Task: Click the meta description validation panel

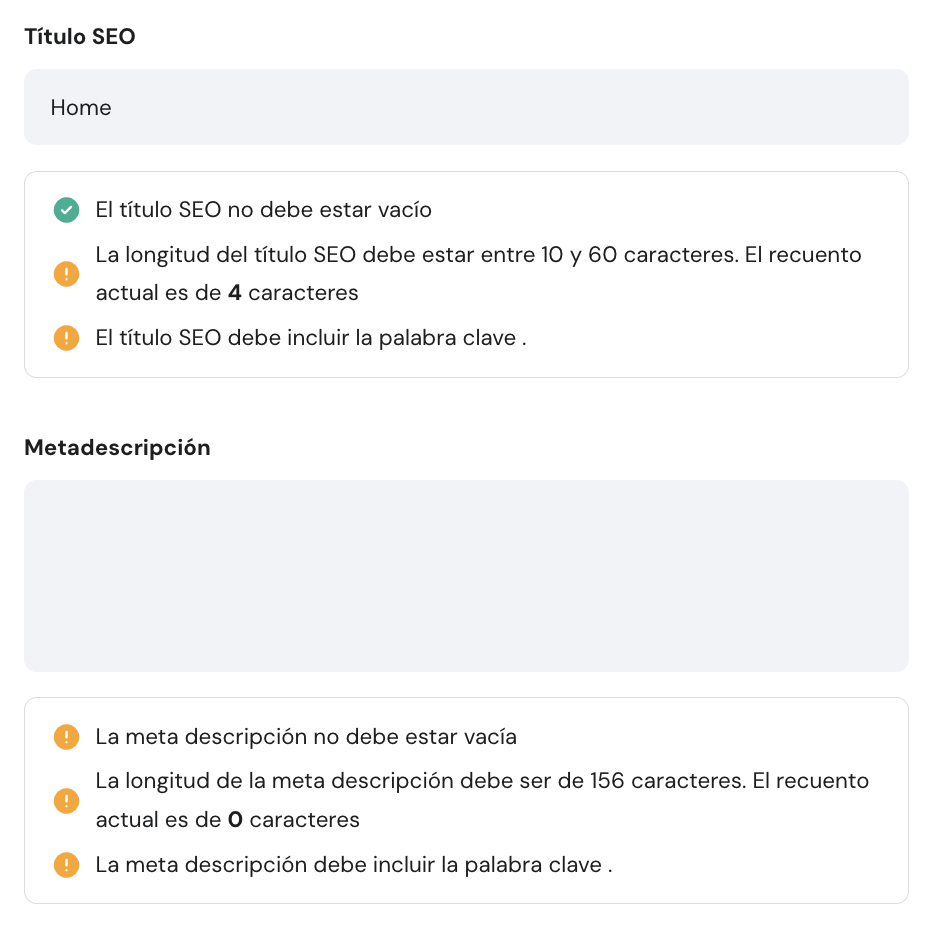Action: coord(466,800)
